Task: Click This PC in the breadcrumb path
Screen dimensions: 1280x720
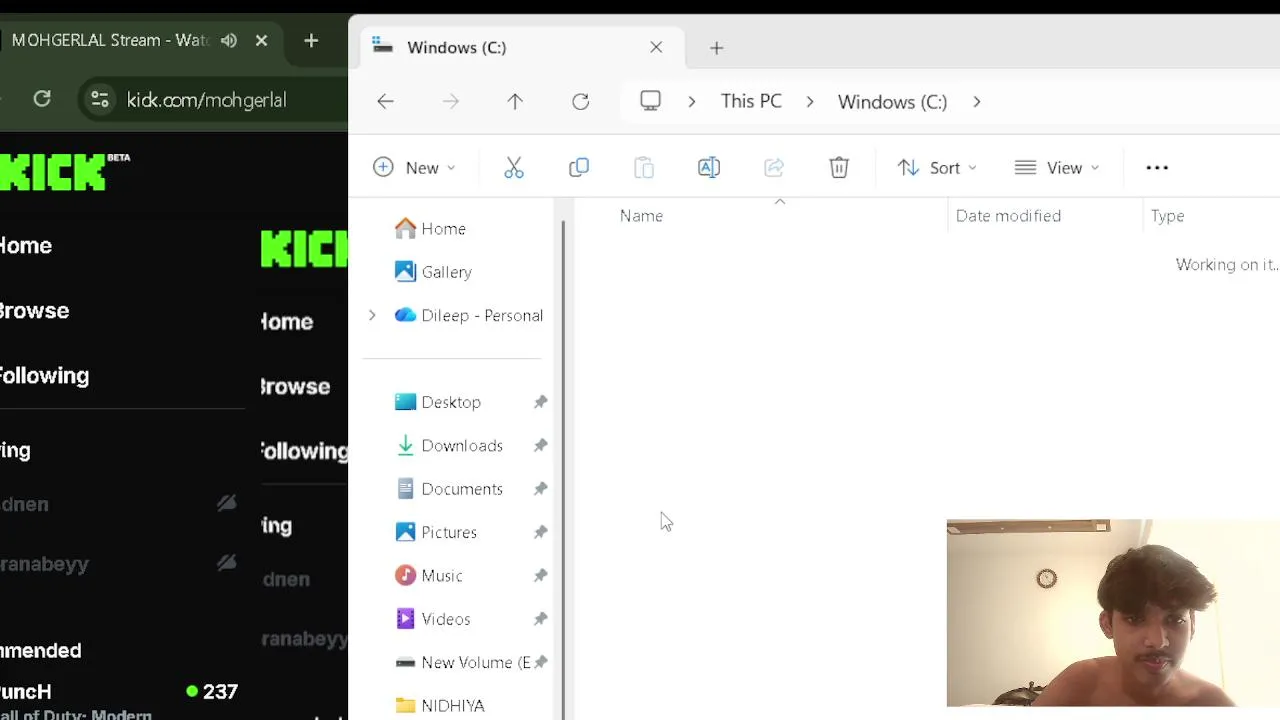Action: (x=751, y=101)
